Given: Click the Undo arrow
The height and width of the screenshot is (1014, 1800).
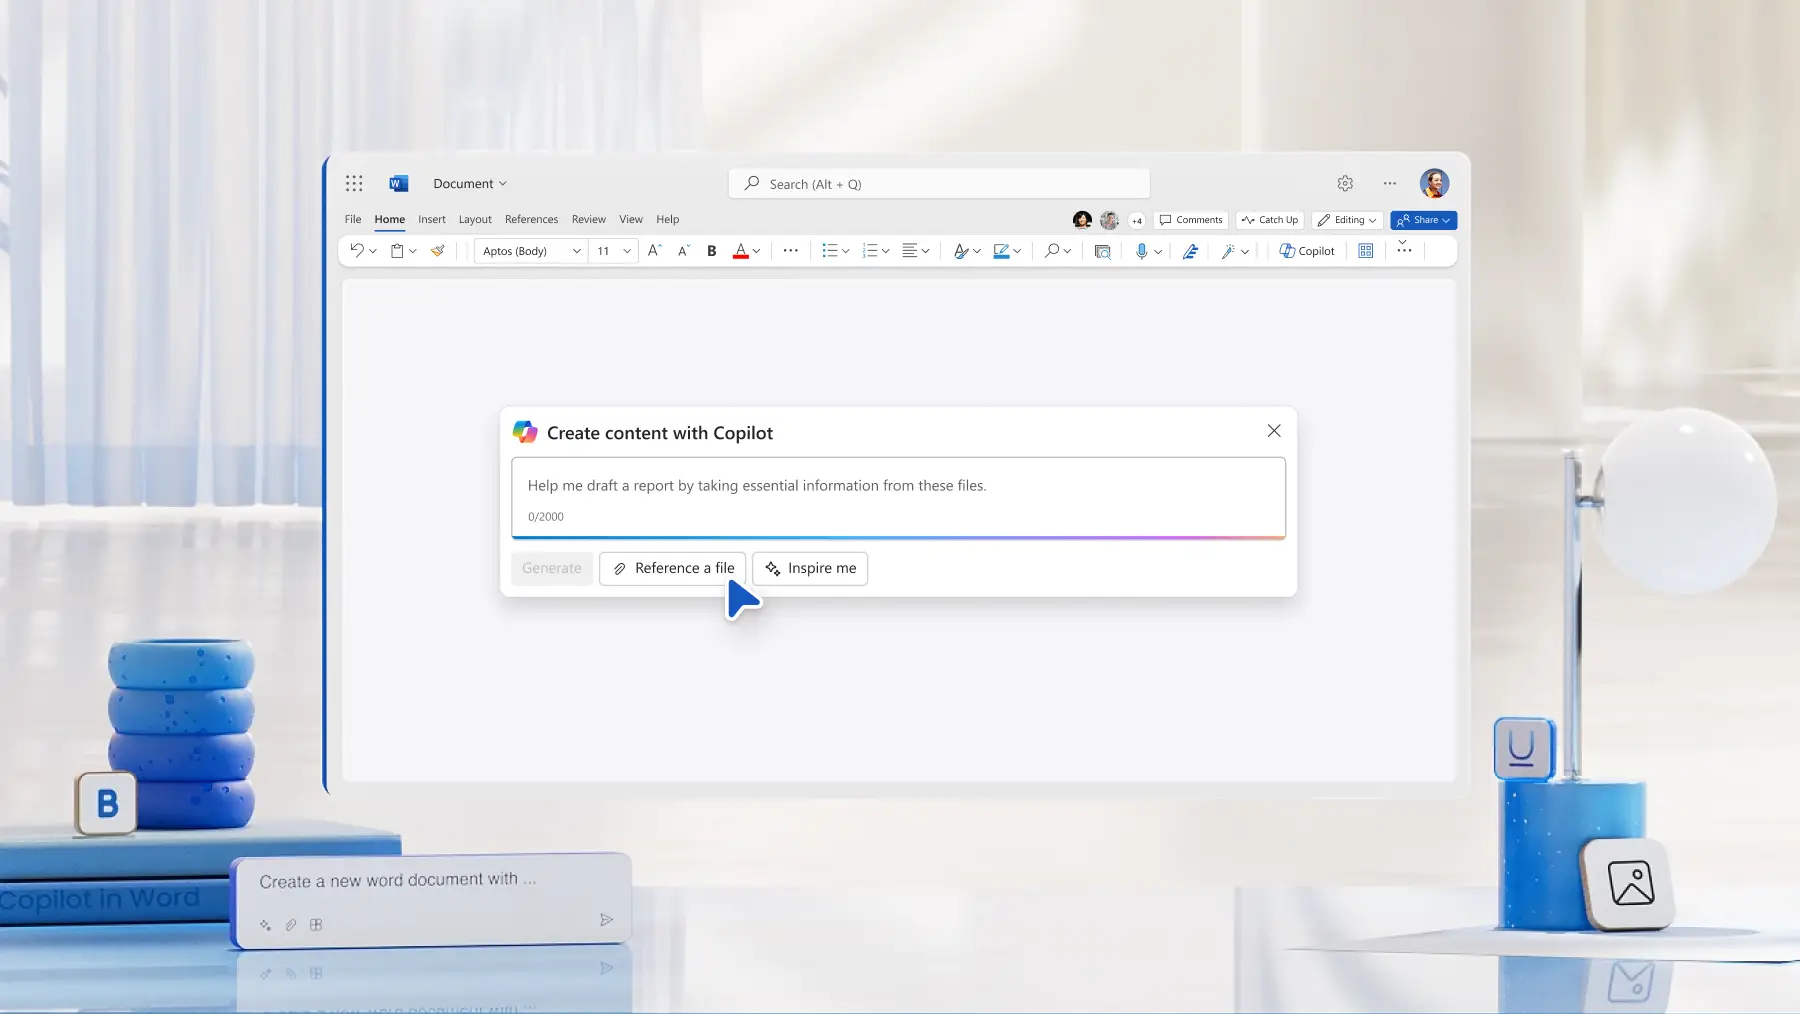Looking at the screenshot, I should [356, 251].
